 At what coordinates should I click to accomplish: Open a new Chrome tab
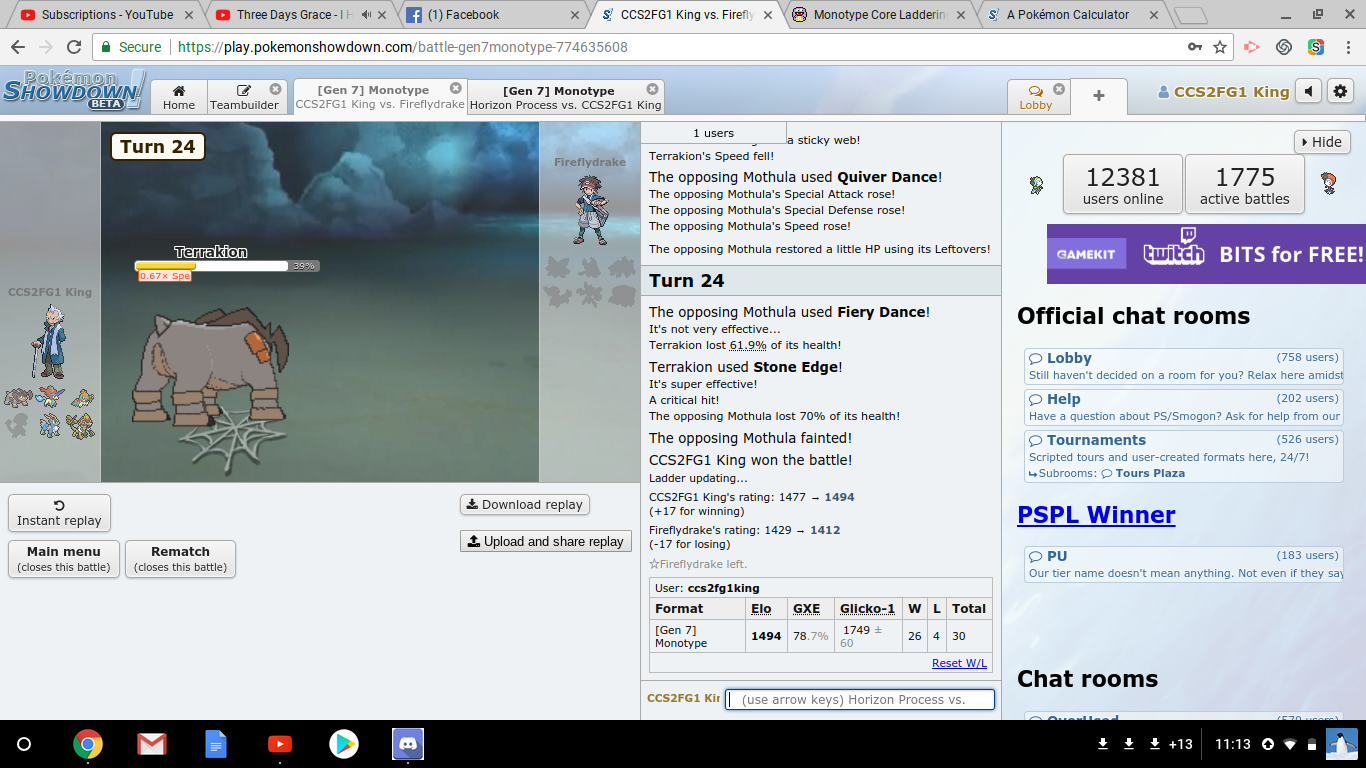pyautogui.click(x=1190, y=16)
